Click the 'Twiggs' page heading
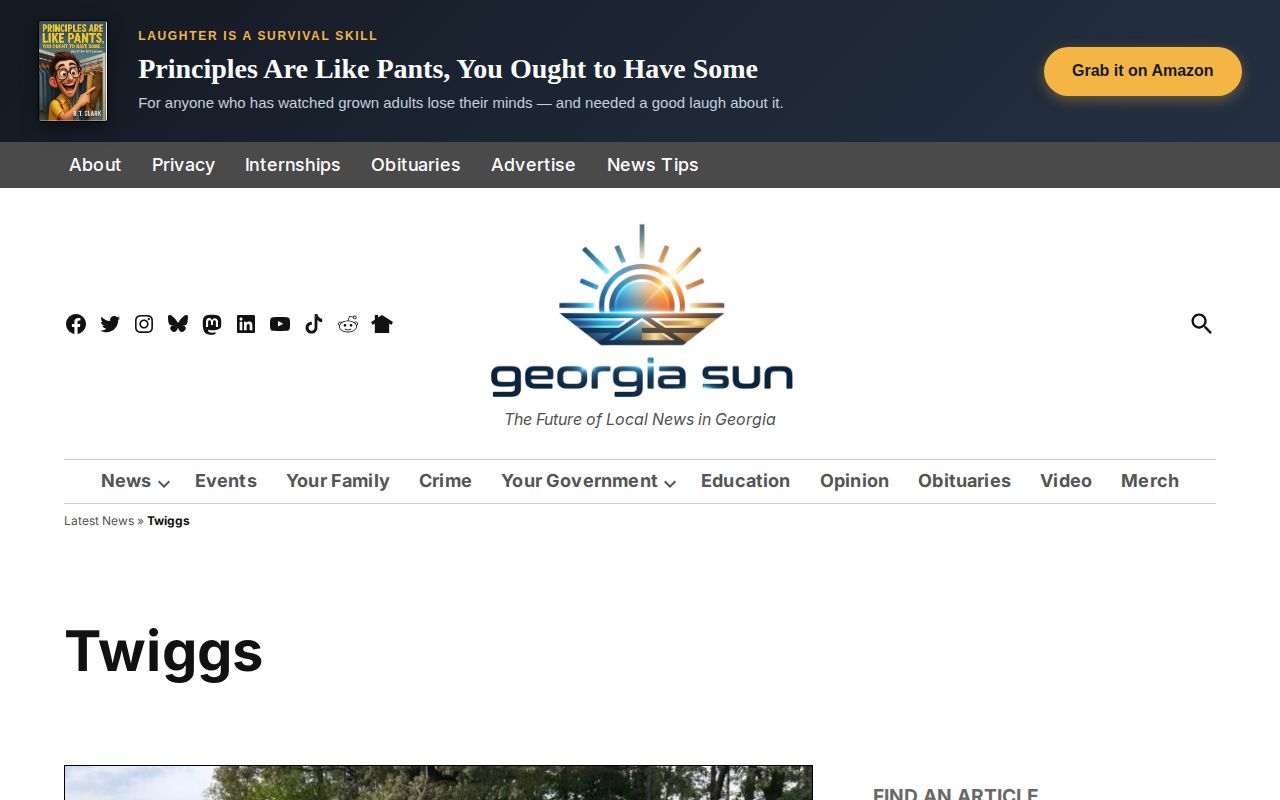The height and width of the screenshot is (800, 1280). pos(164,651)
